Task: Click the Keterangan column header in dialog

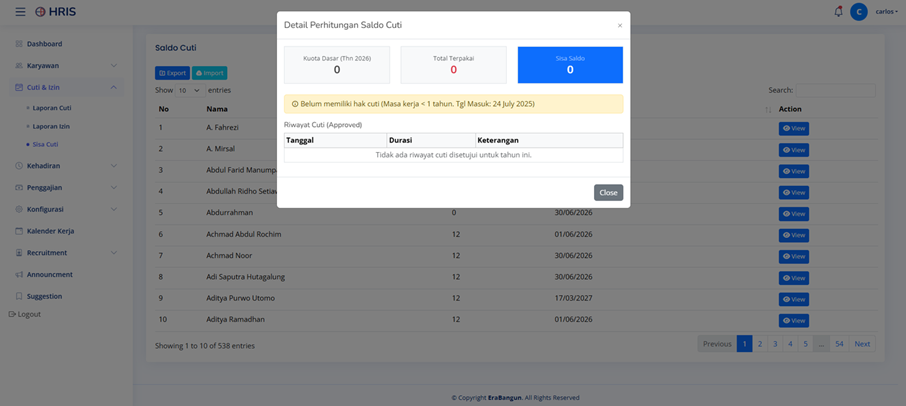Action: click(549, 140)
